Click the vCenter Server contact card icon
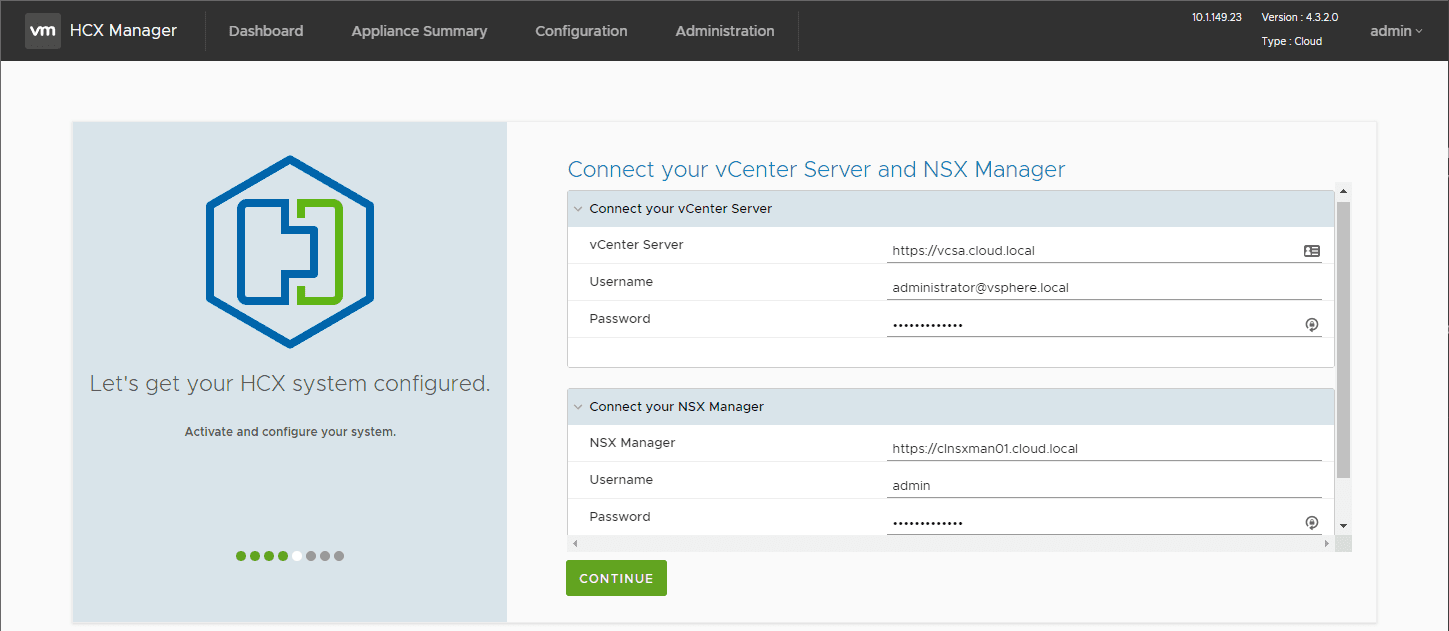 pyautogui.click(x=1312, y=251)
